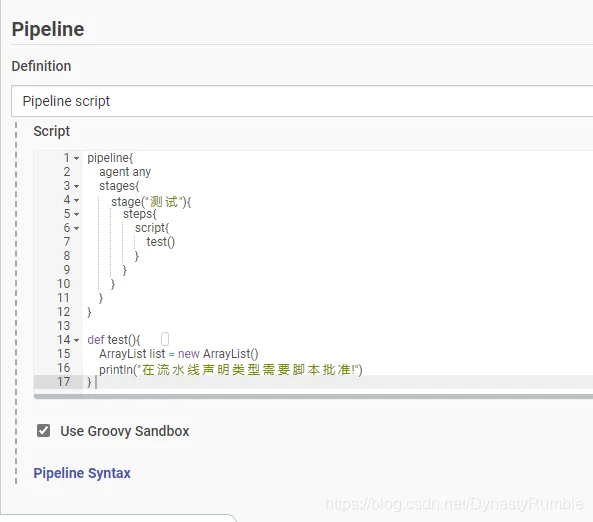This screenshot has width=593, height=522.
Task: Collapse the def test() fold arrow on line 14
Action: (76, 340)
